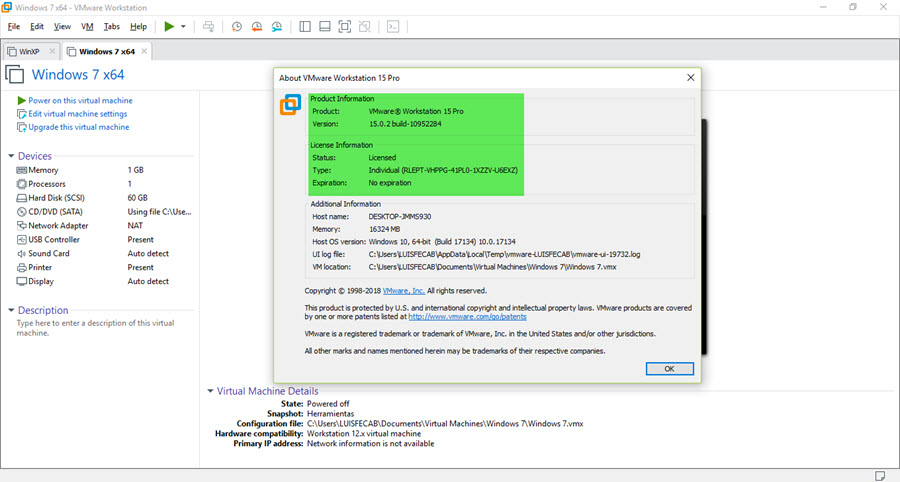Click the NAT value for Network Adapter
Screen dimensions: 900x482
[x=135, y=226]
